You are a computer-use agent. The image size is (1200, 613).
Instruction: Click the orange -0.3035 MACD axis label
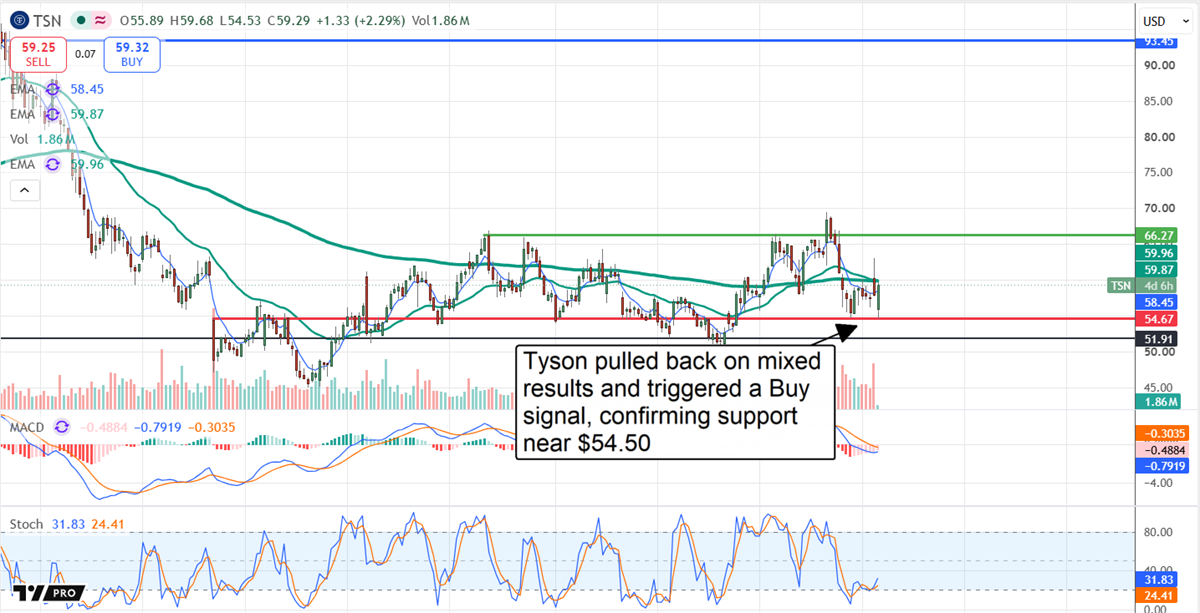(x=1161, y=433)
